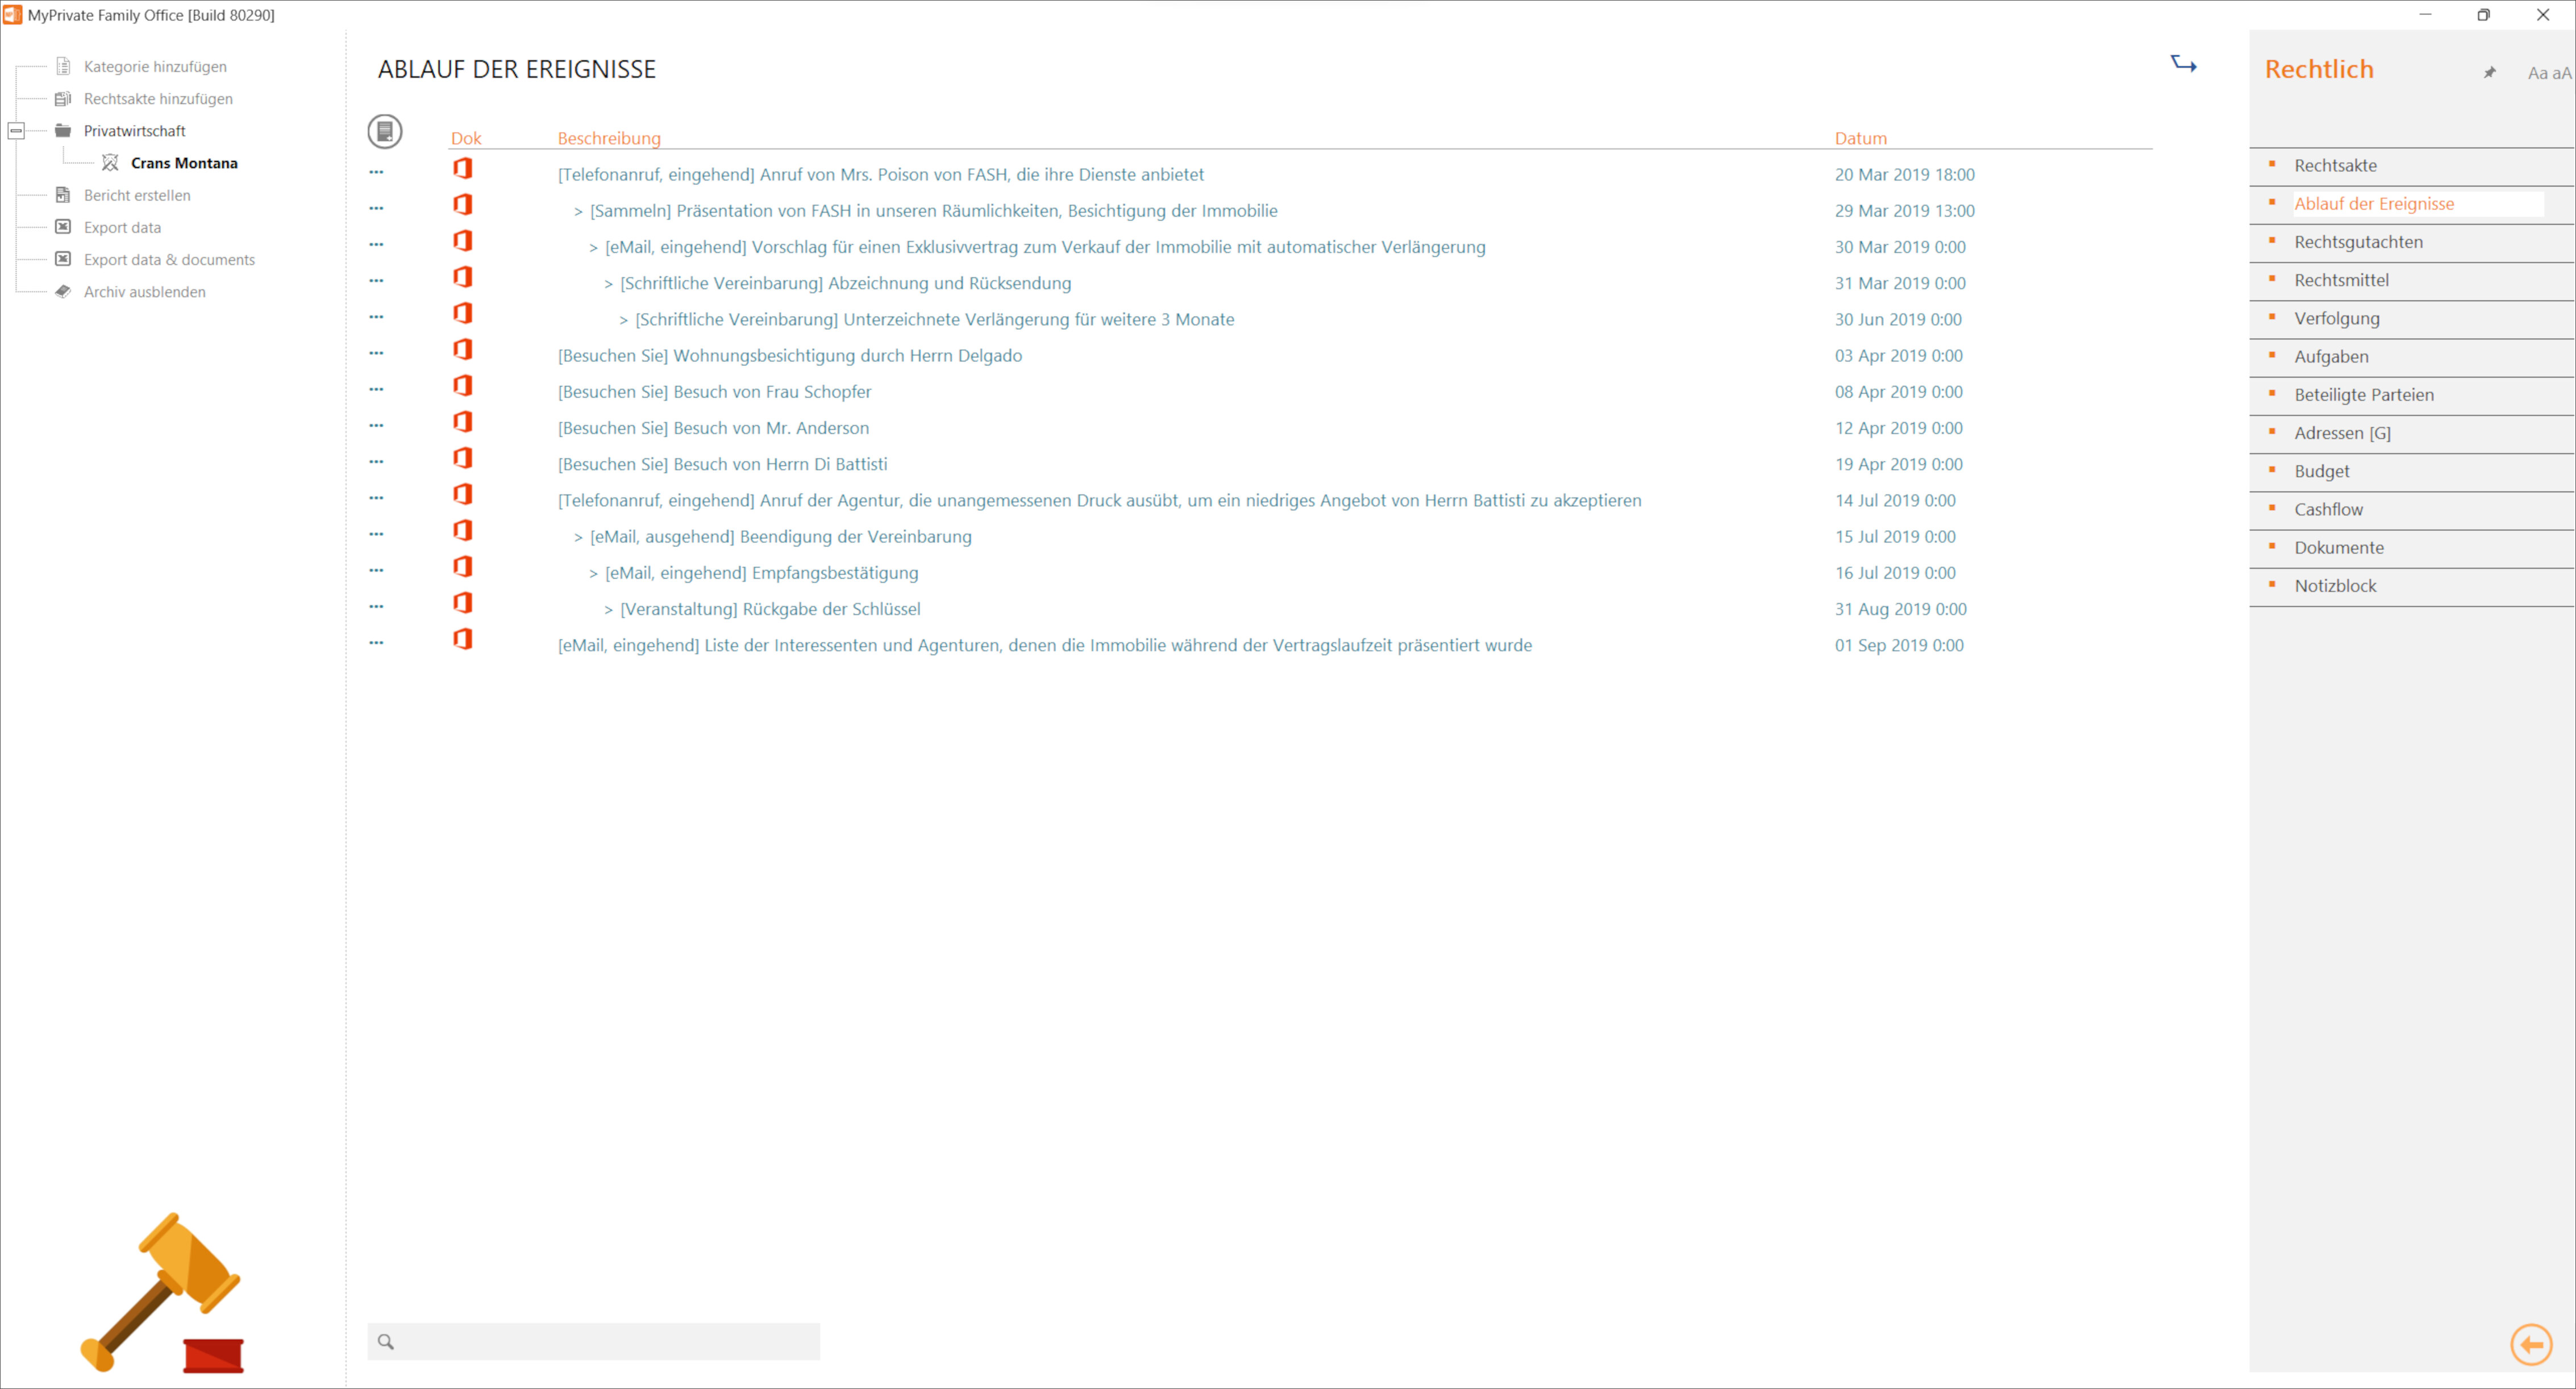Click Bericht erstellen in left panel

[x=137, y=195]
